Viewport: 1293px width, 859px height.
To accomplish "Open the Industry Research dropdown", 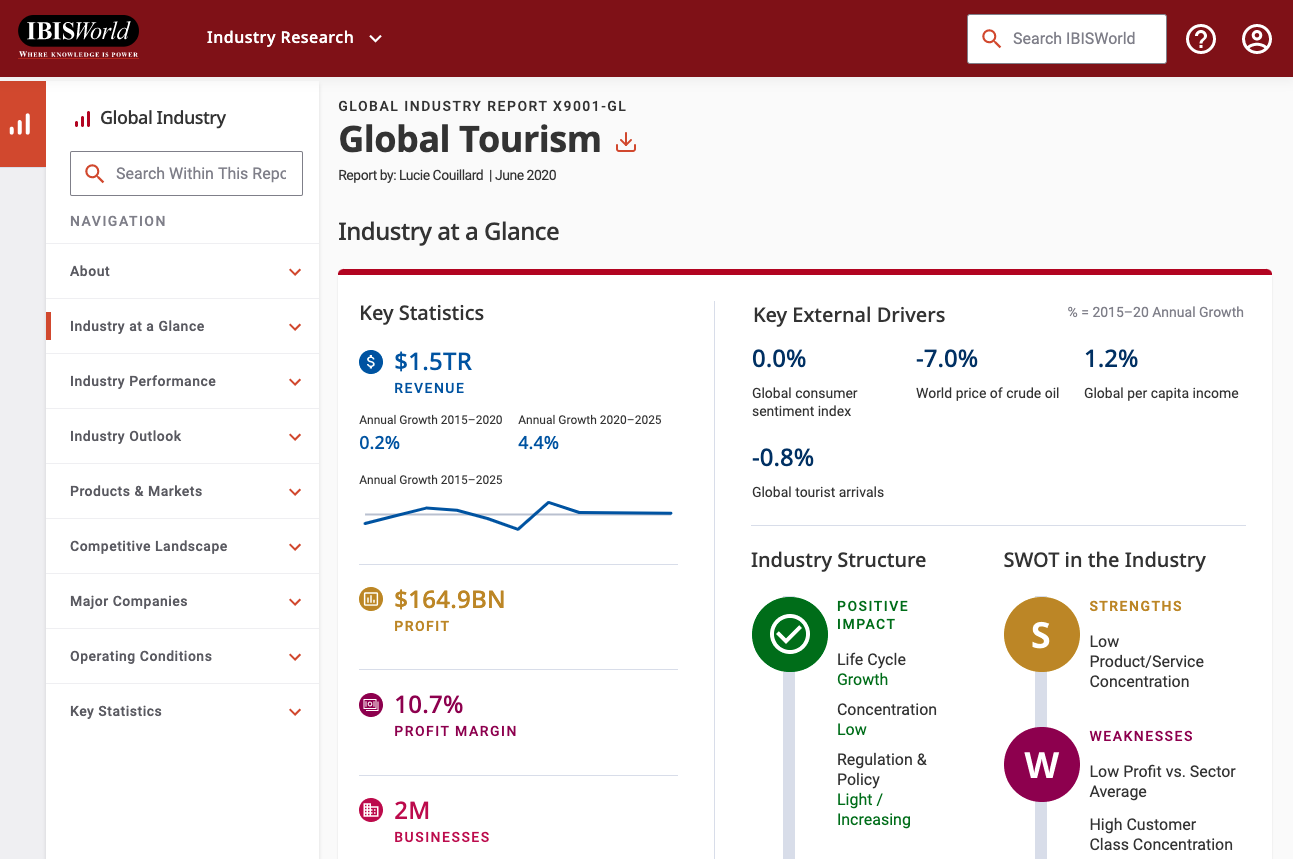I will click(x=294, y=38).
